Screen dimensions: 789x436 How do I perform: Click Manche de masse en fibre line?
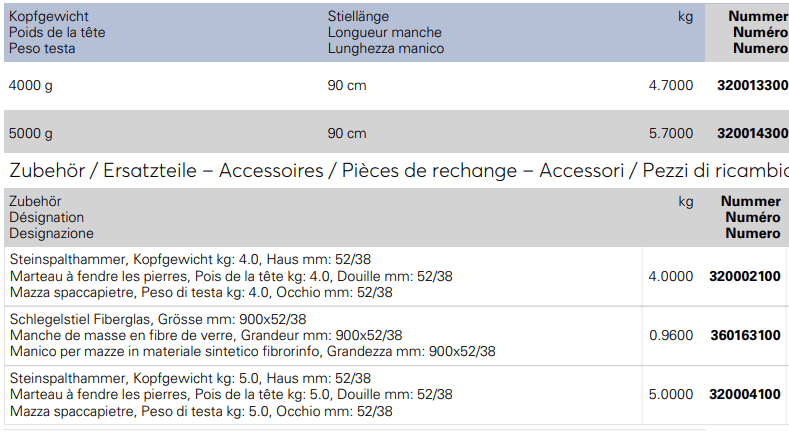pos(206,335)
